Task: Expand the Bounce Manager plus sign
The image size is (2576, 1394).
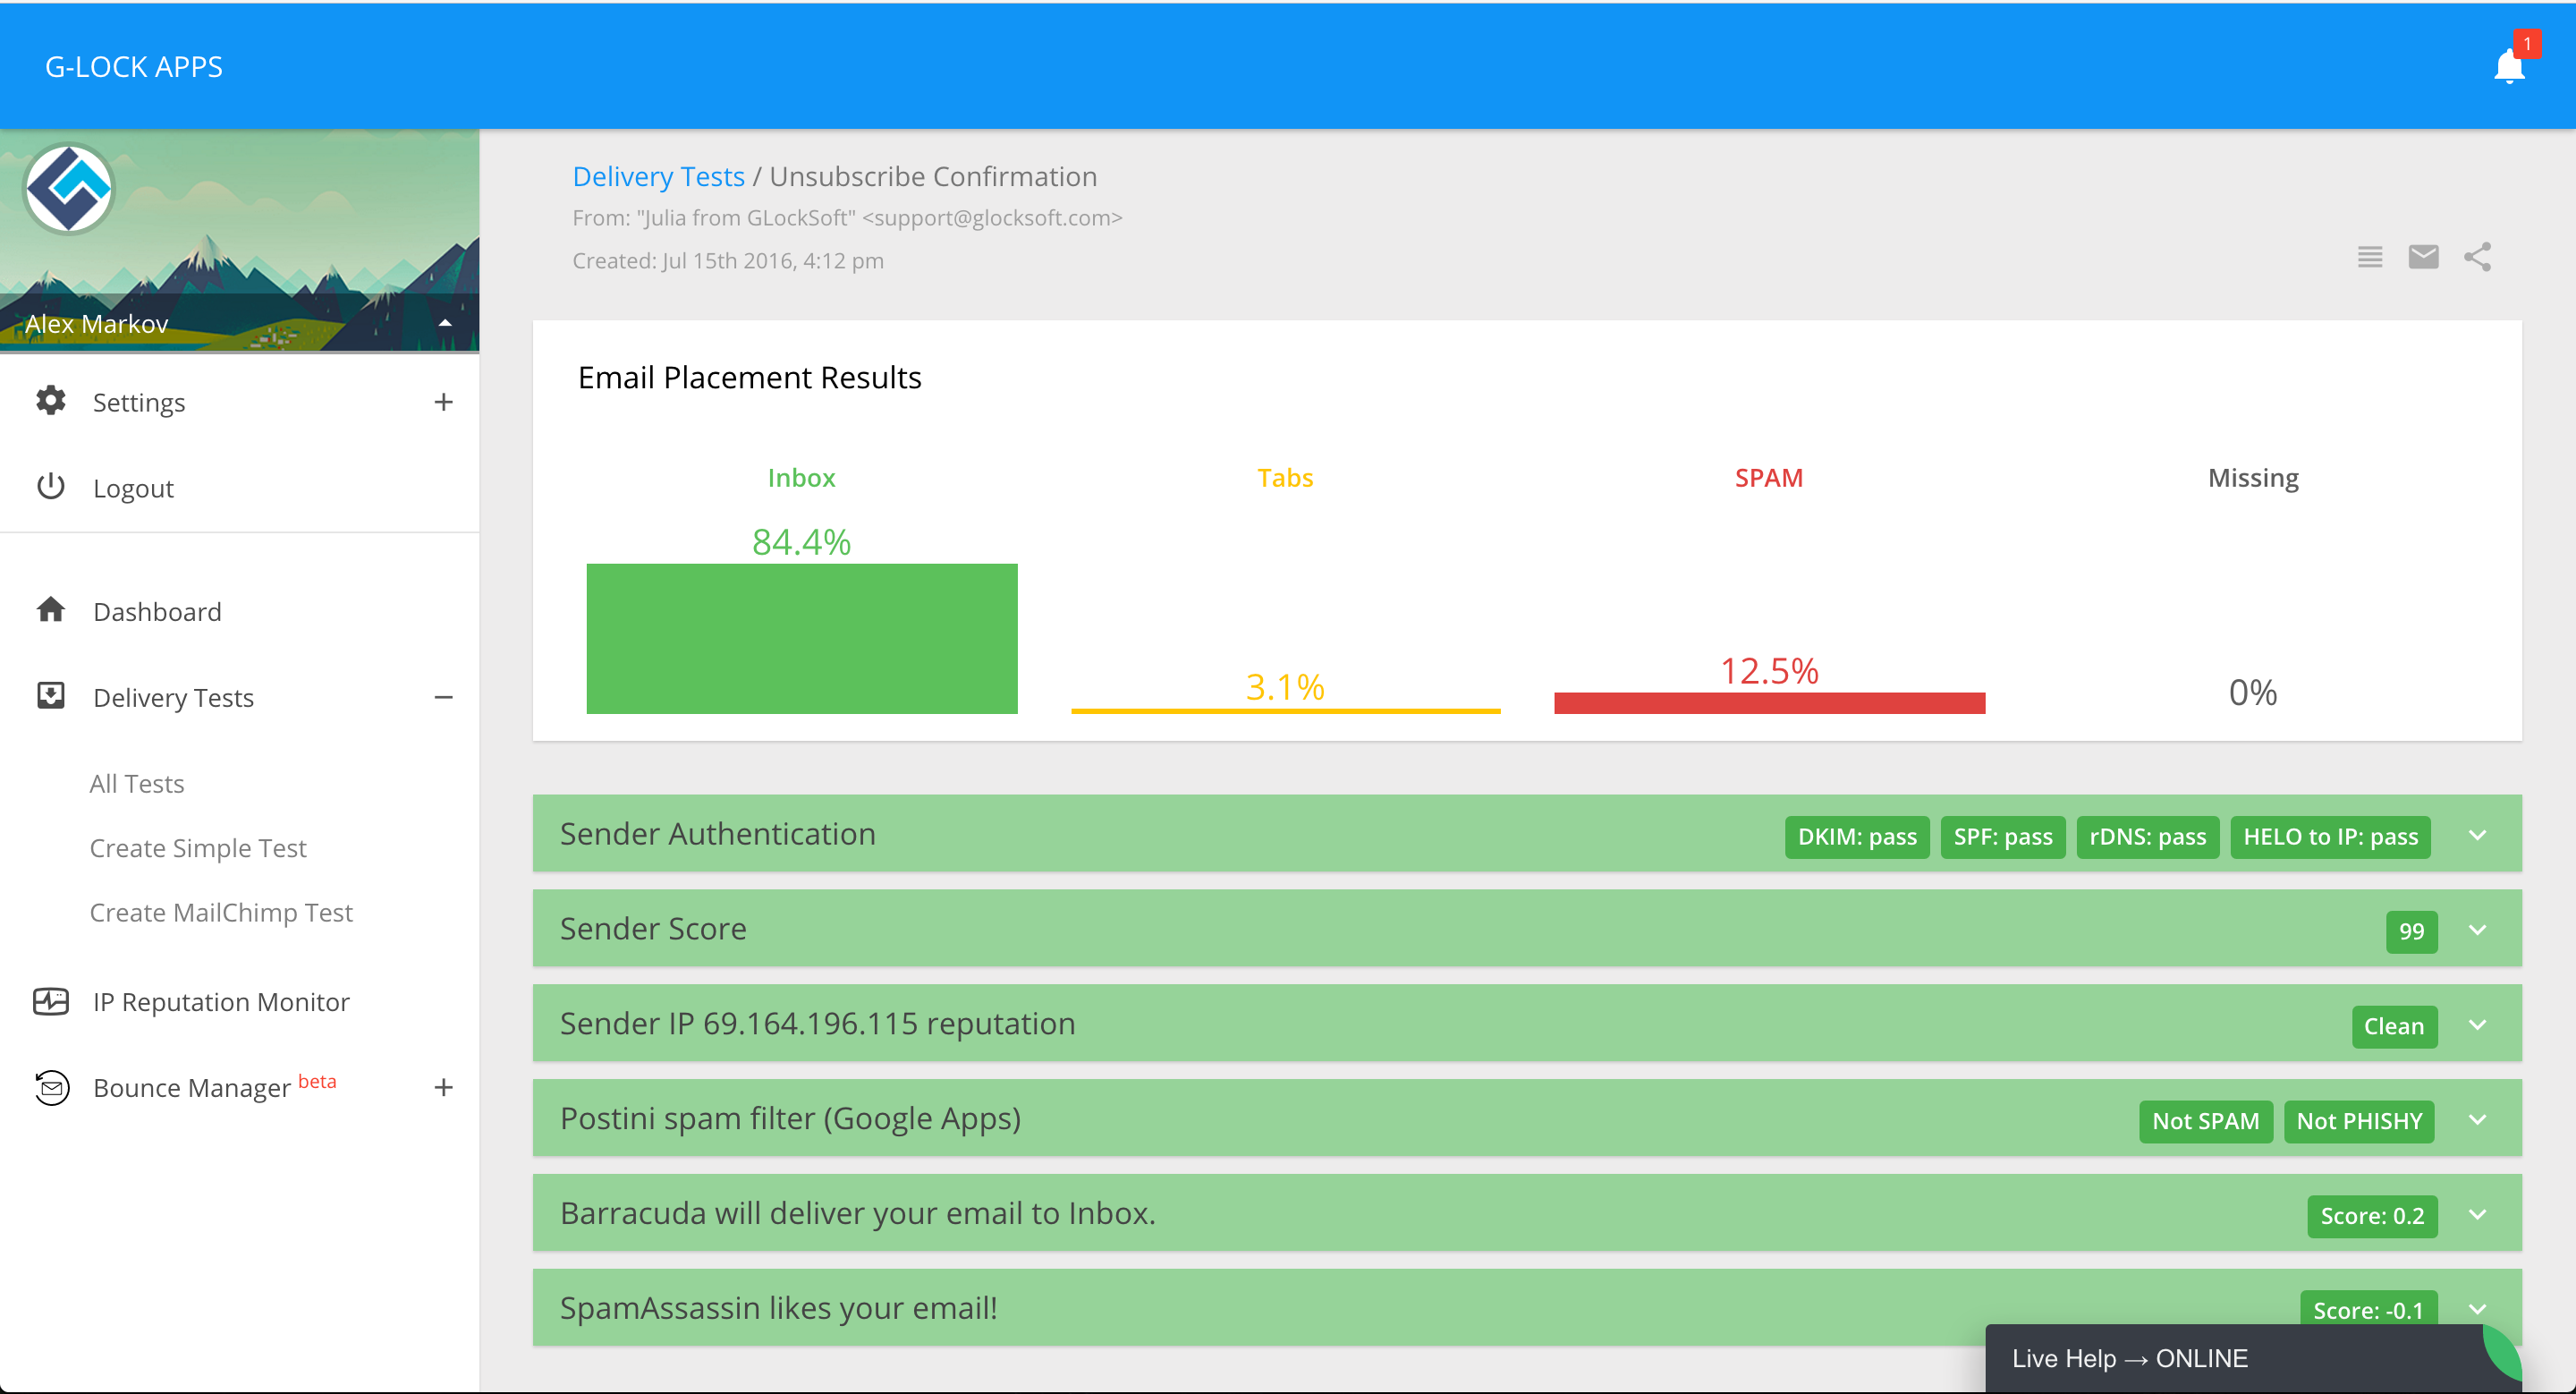Action: pyautogui.click(x=443, y=1087)
